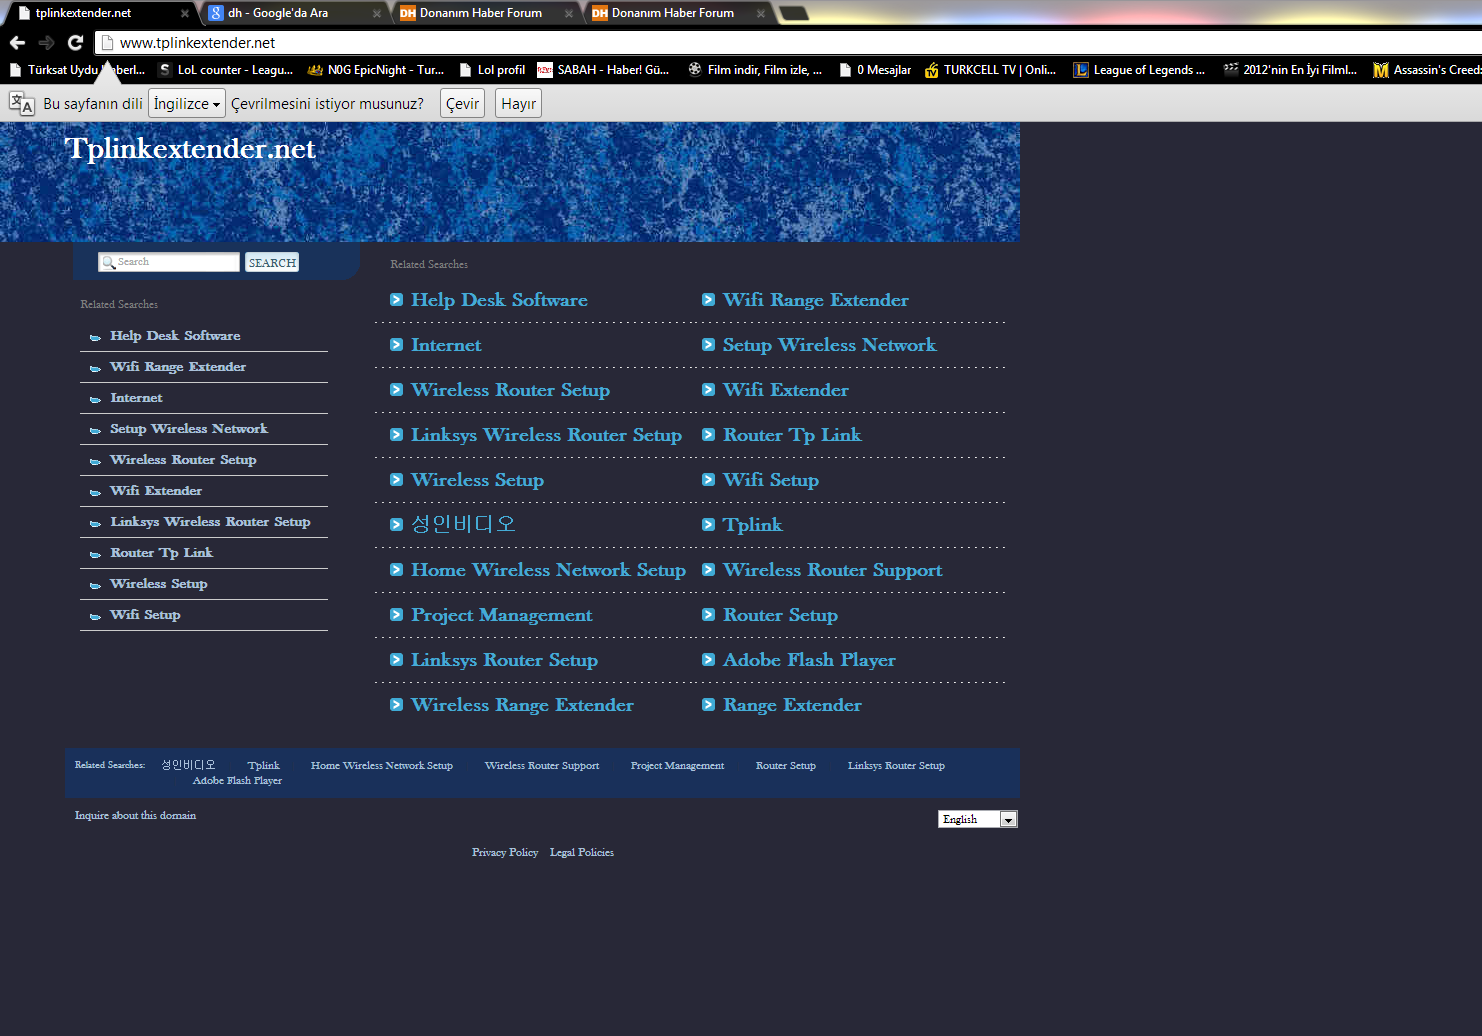Click the Hayır button
The image size is (1482, 1036).
(x=519, y=103)
